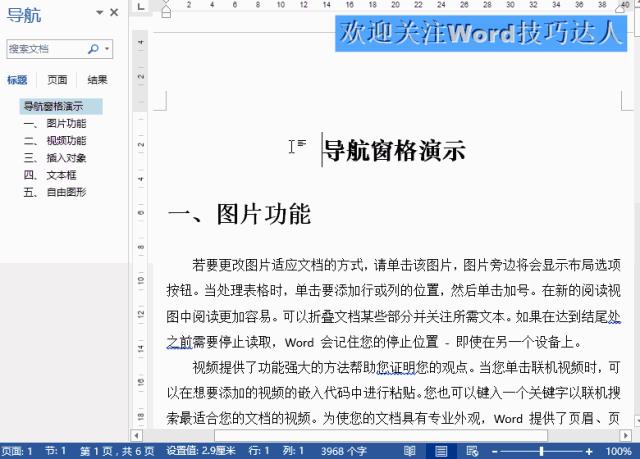This screenshot has height=459, width=640.
Task: Close the navigation pane
Action: point(114,13)
